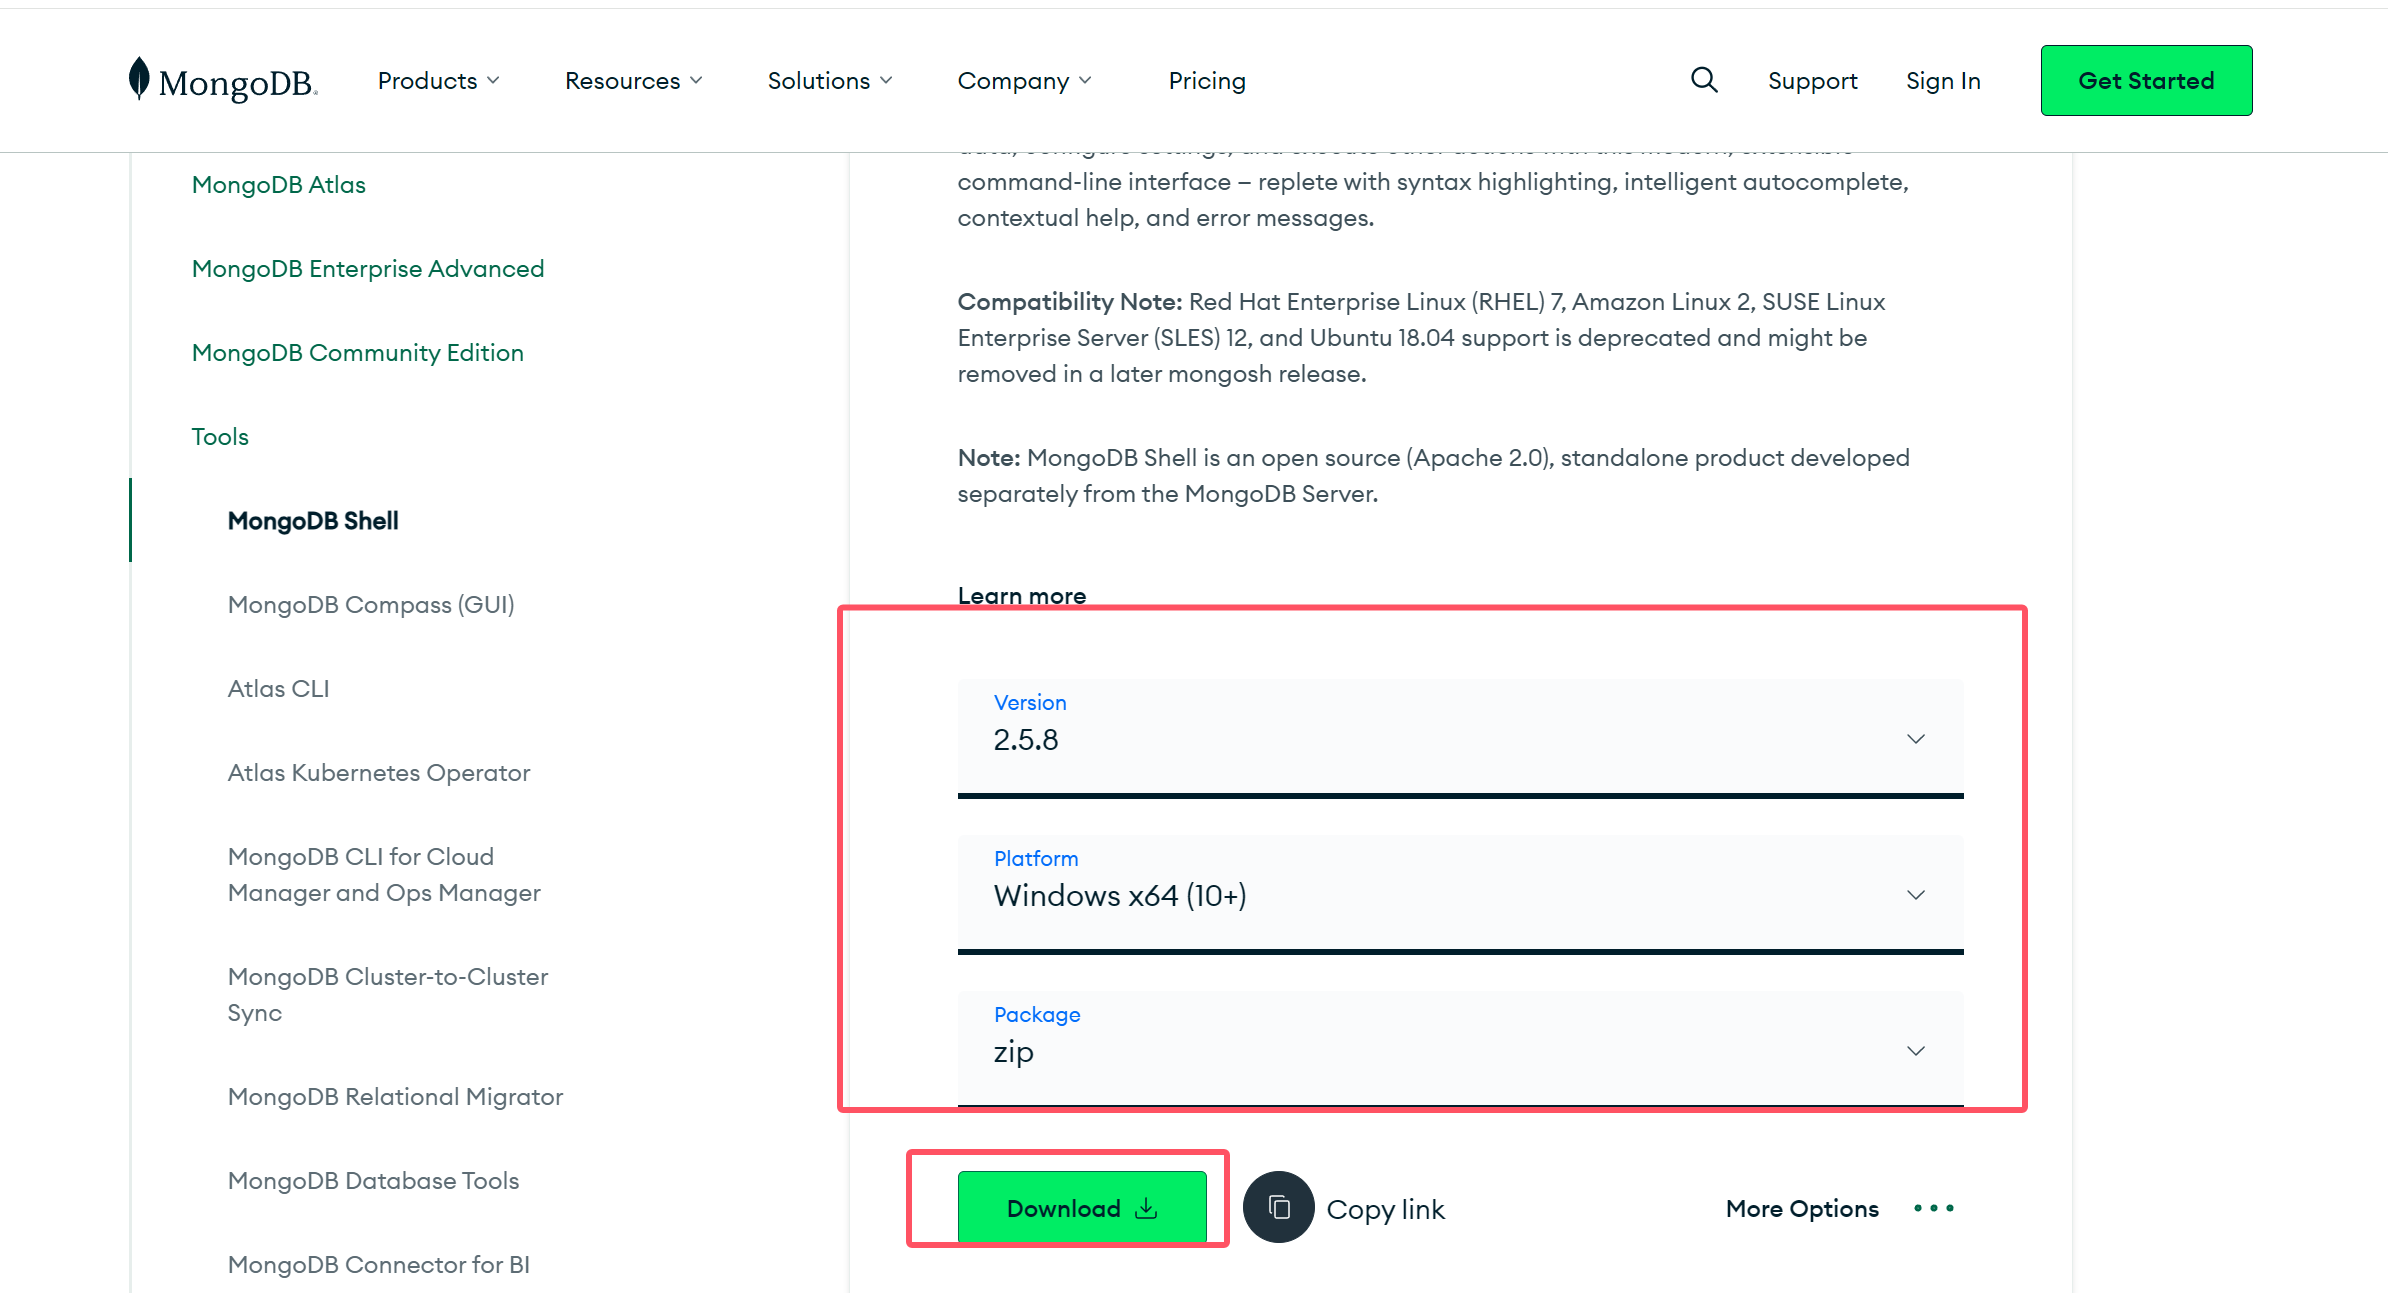Click the copy link clipboard icon

tap(1278, 1207)
